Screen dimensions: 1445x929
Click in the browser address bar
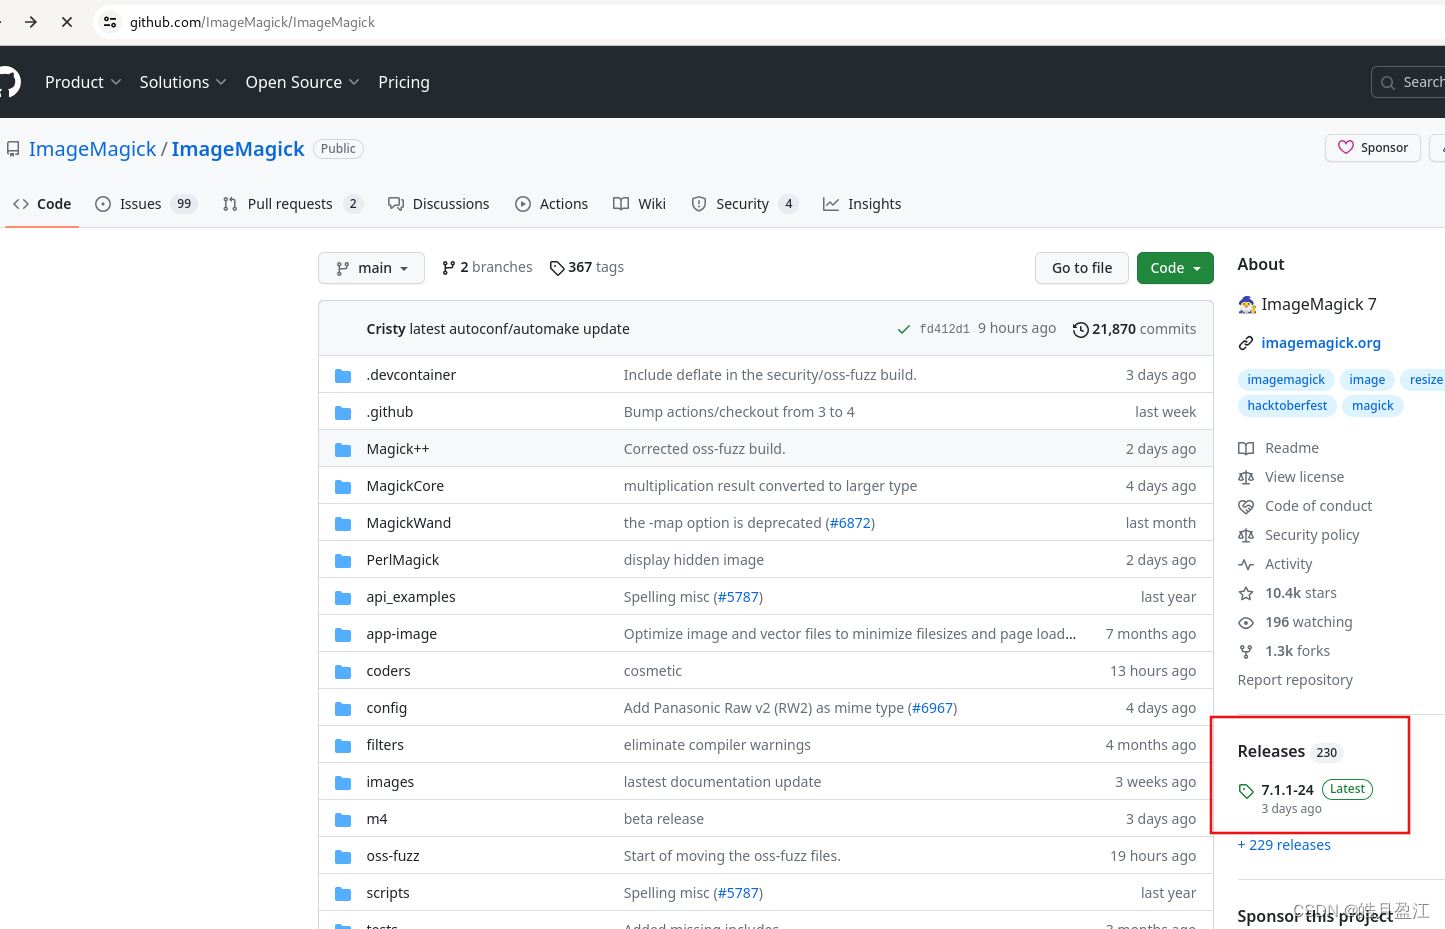click(x=770, y=21)
